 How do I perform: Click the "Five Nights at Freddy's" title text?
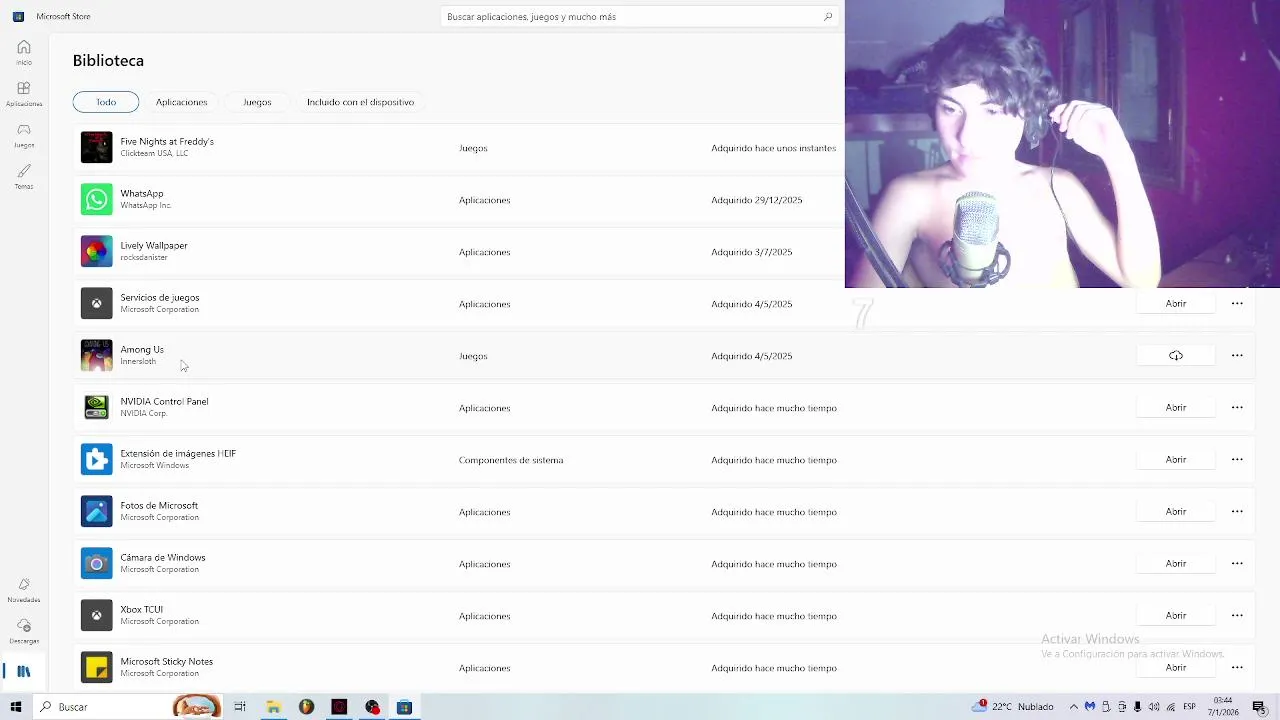pyautogui.click(x=167, y=141)
